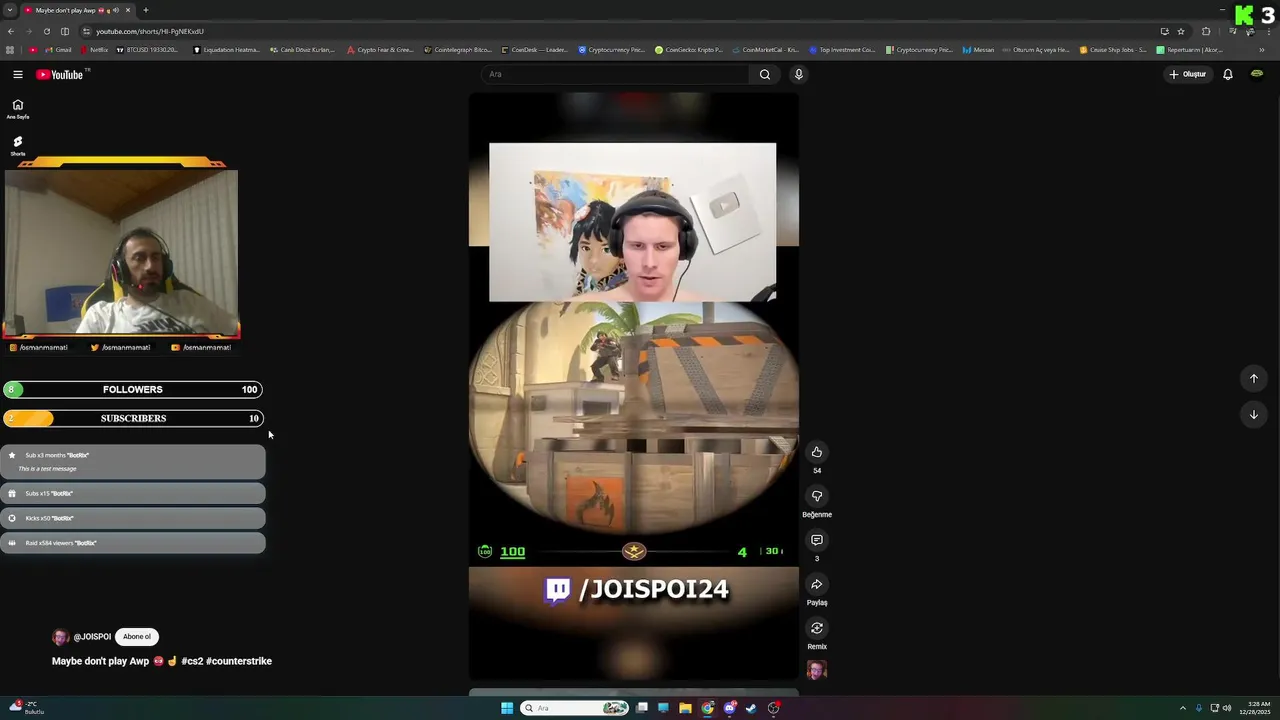Image resolution: width=1280 pixels, height=720 pixels.
Task: Open the Cruise Ship Jobs bookmark
Action: click(x=1113, y=49)
